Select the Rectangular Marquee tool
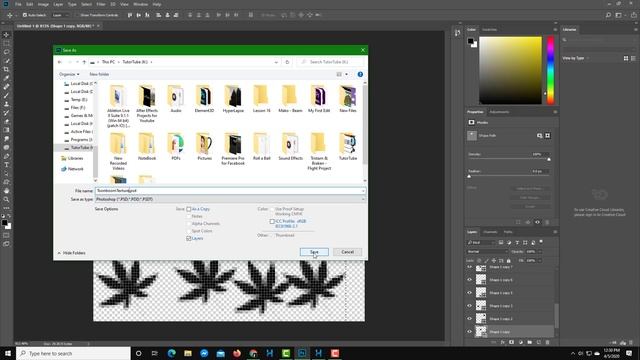This screenshot has width=640, height=360. 6,43
